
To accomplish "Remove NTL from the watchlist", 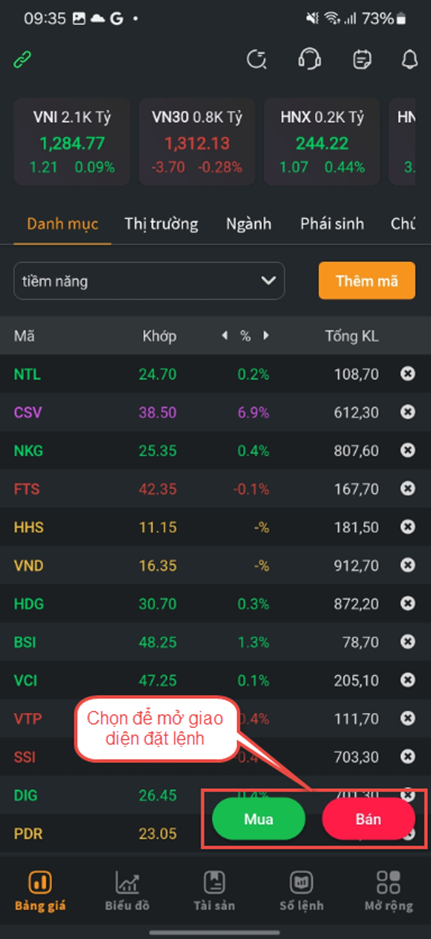I will tap(408, 374).
